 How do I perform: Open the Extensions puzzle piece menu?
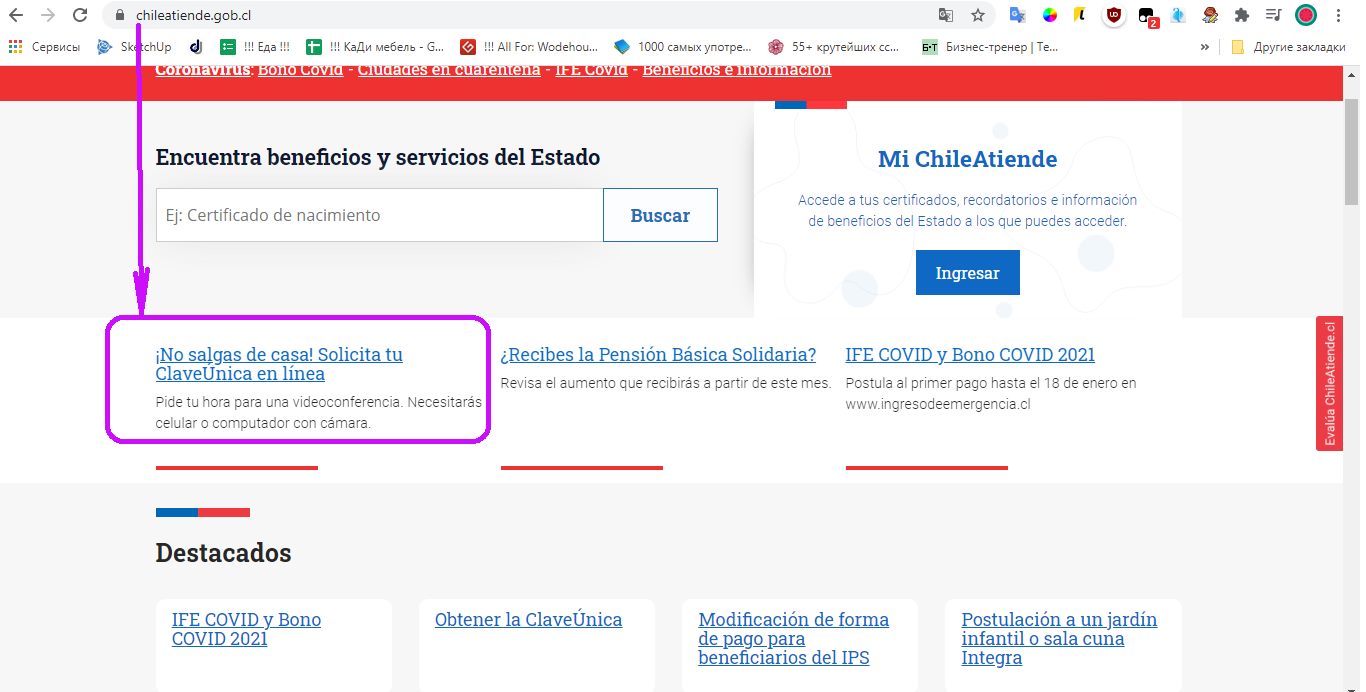coord(1242,15)
